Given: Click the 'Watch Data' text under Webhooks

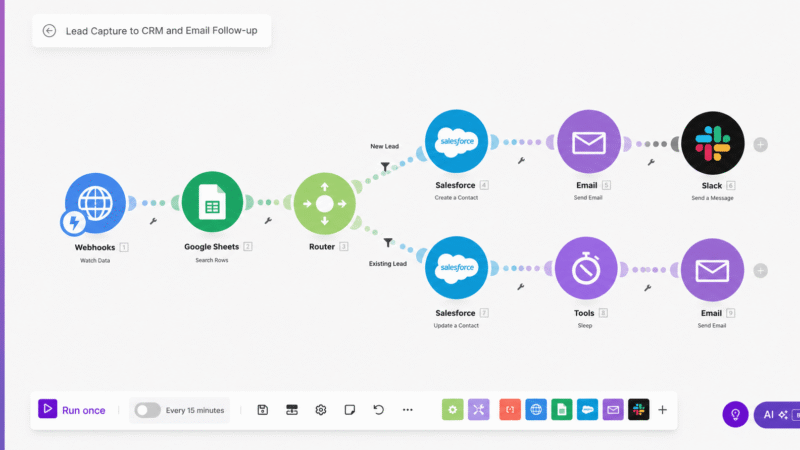Looking at the screenshot, I should pos(95,260).
